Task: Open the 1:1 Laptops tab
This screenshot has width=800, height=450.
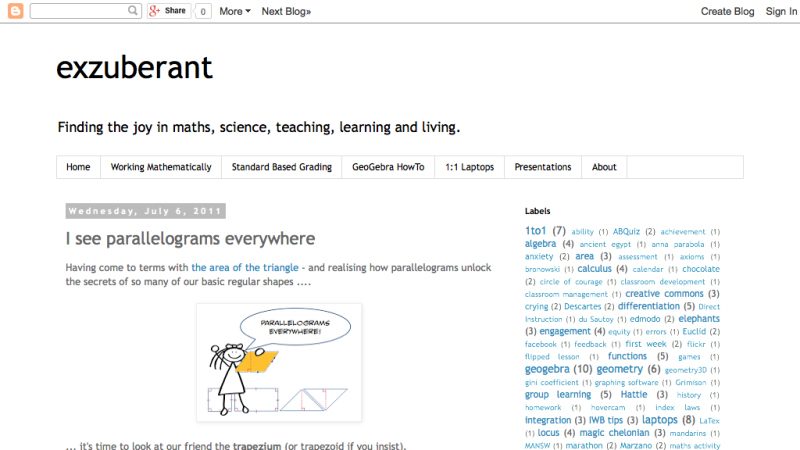Action: 469,167
